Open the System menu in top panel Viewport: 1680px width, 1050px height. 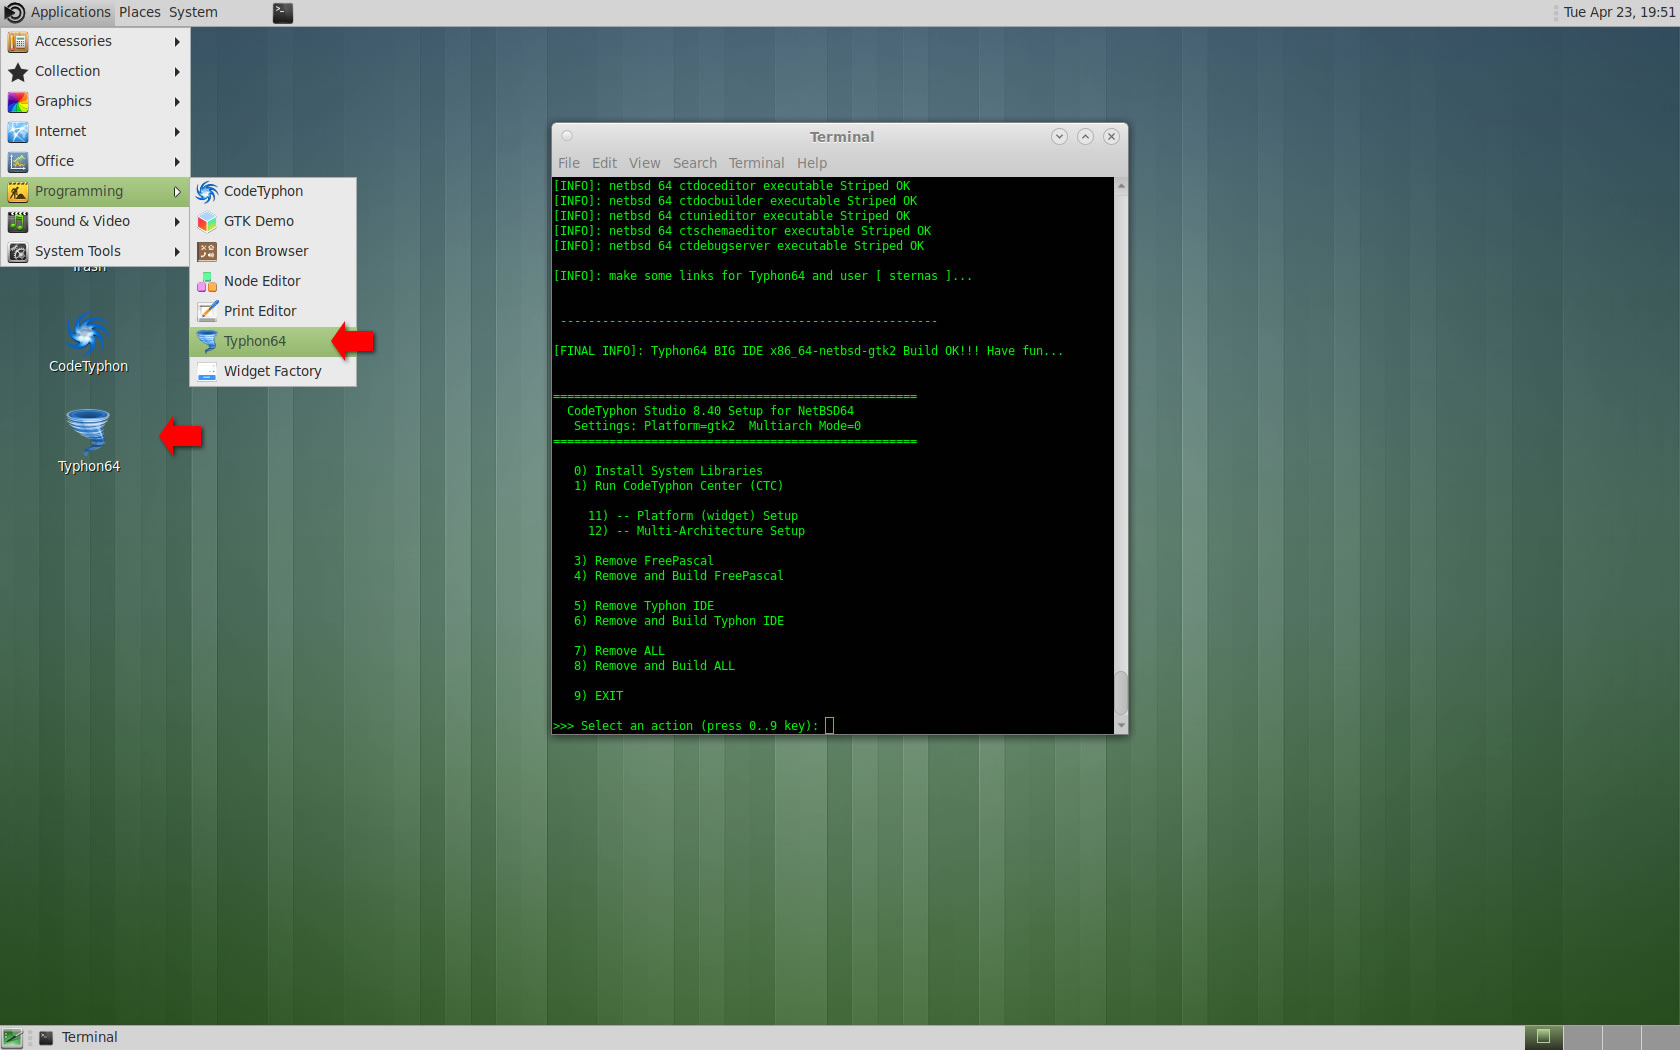click(x=193, y=12)
